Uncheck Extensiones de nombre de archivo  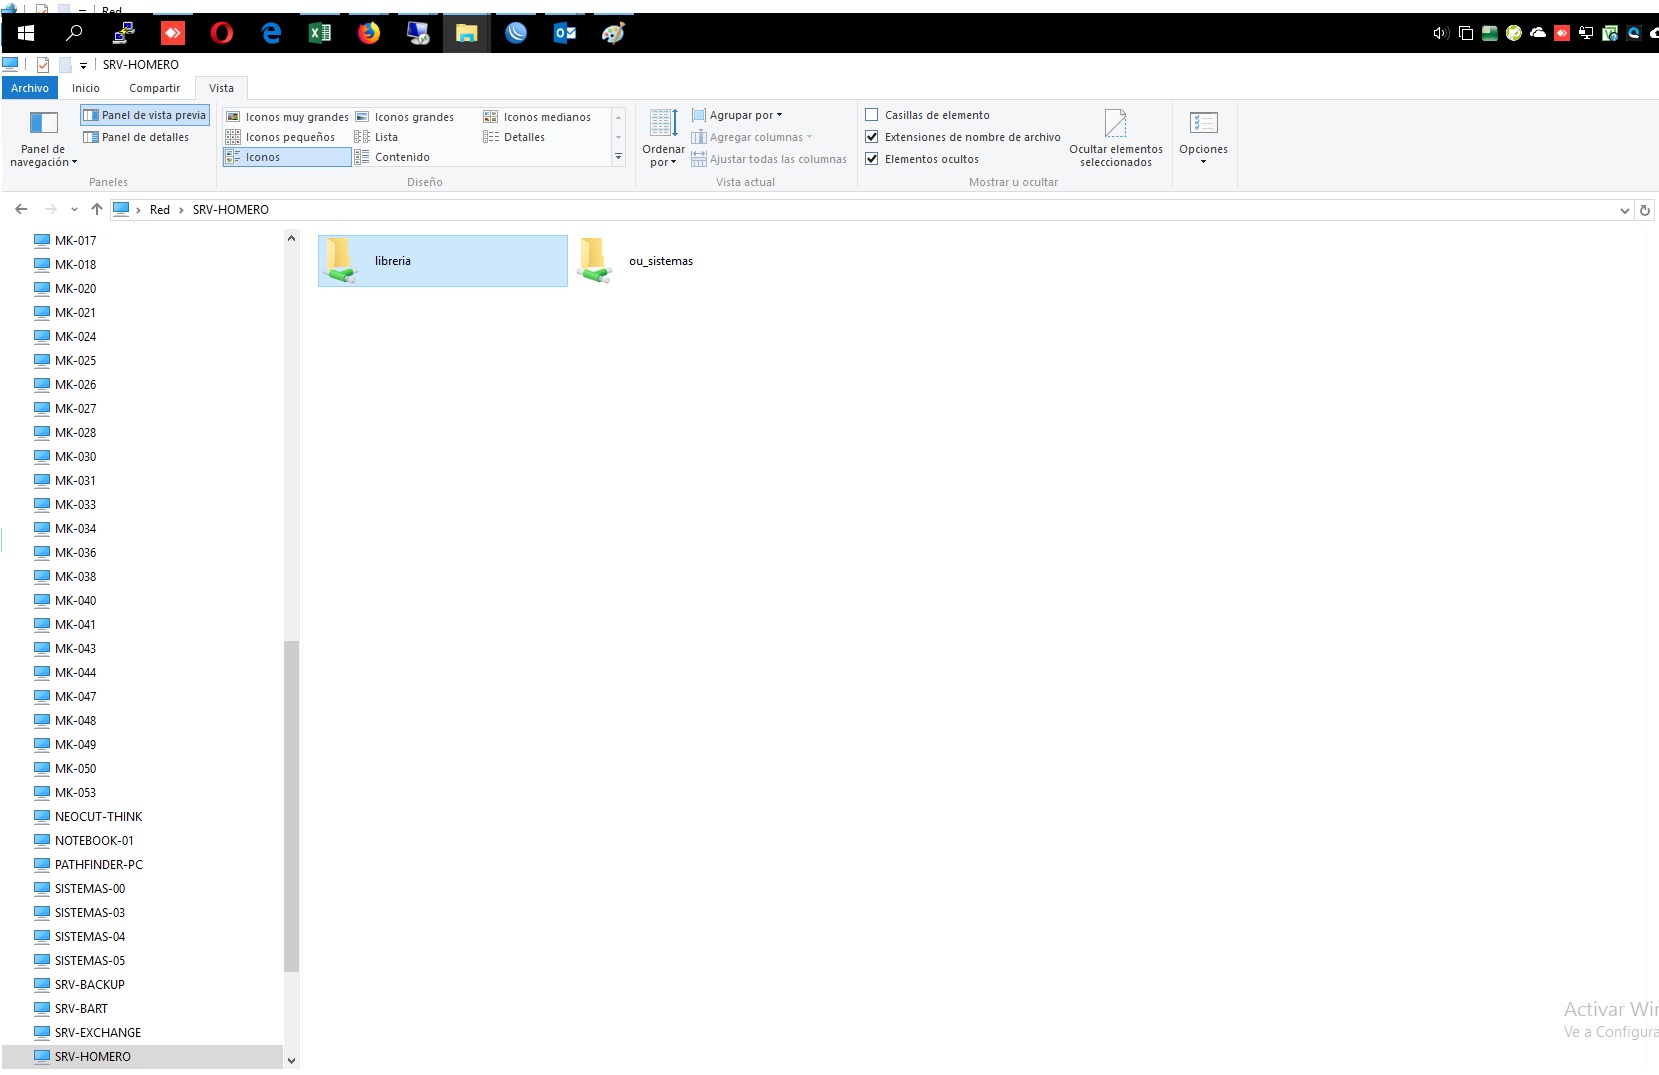[x=872, y=137]
